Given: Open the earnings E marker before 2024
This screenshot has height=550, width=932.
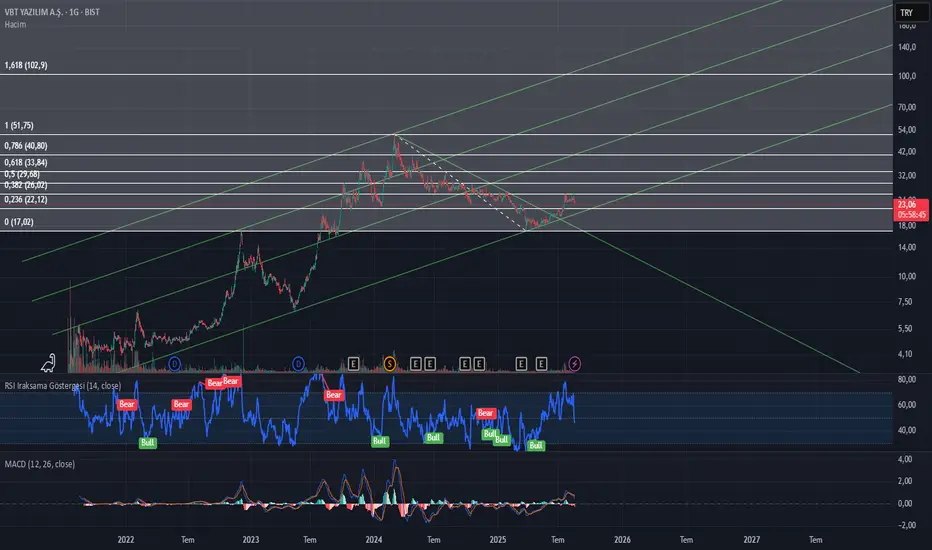Looking at the screenshot, I should 353,363.
